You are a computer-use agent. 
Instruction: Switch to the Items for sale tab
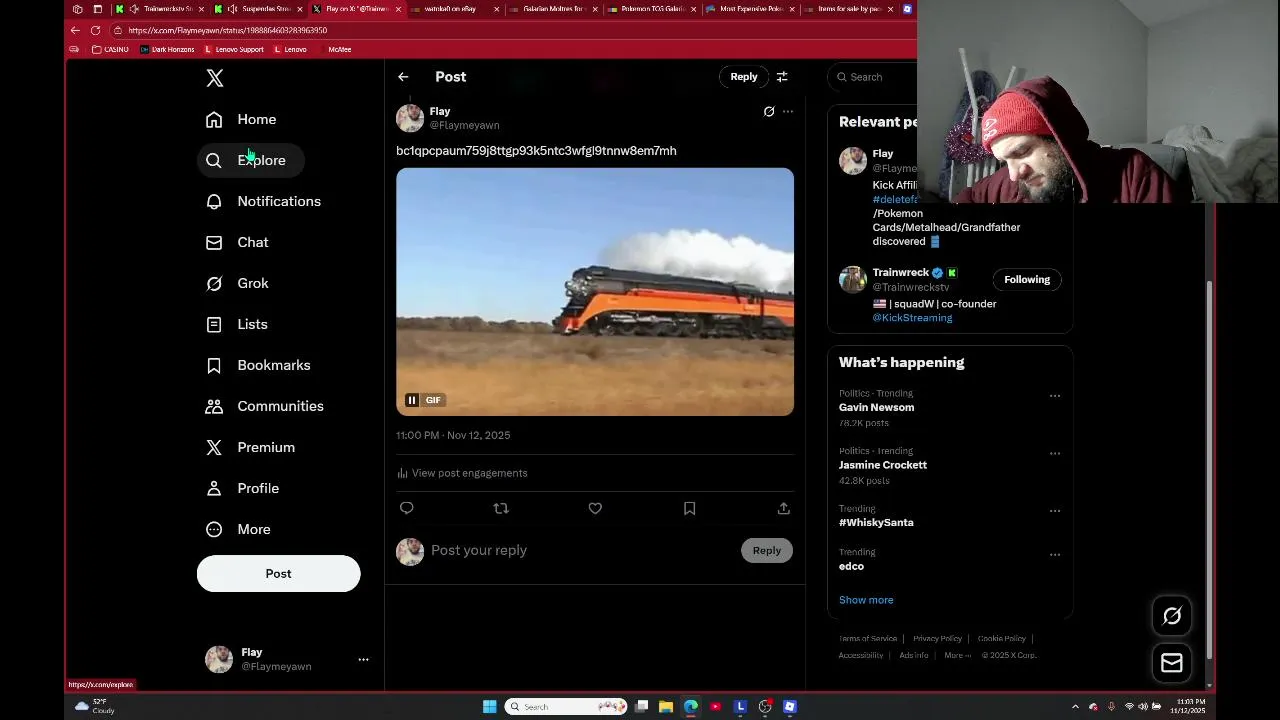[850, 9]
